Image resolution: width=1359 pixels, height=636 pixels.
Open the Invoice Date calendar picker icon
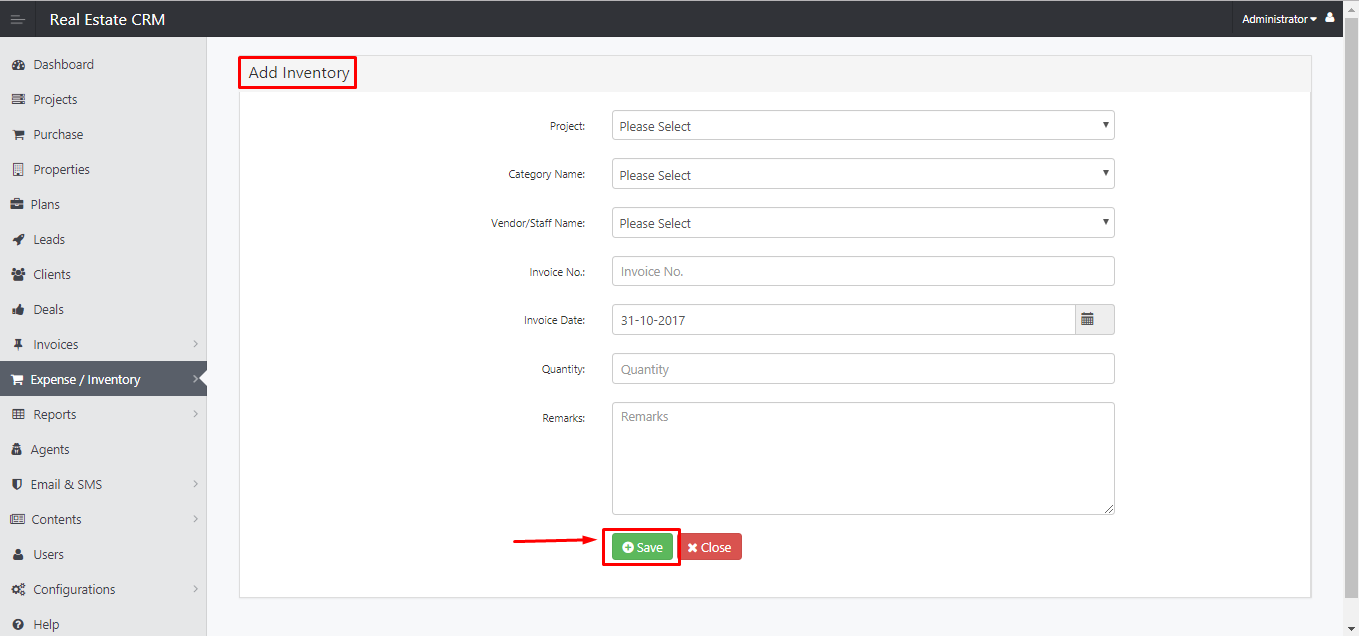click(x=1087, y=320)
